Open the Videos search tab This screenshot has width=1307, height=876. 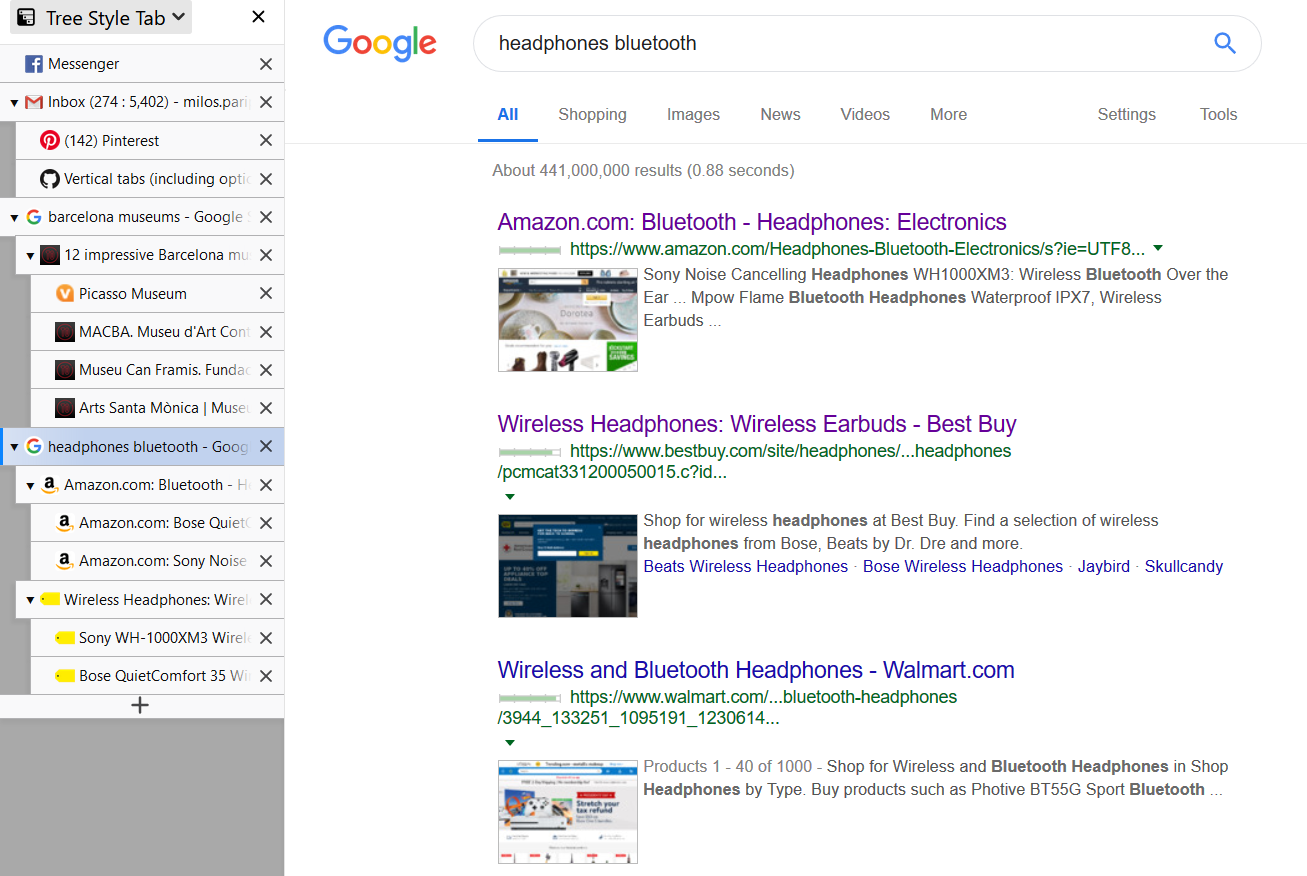(865, 114)
